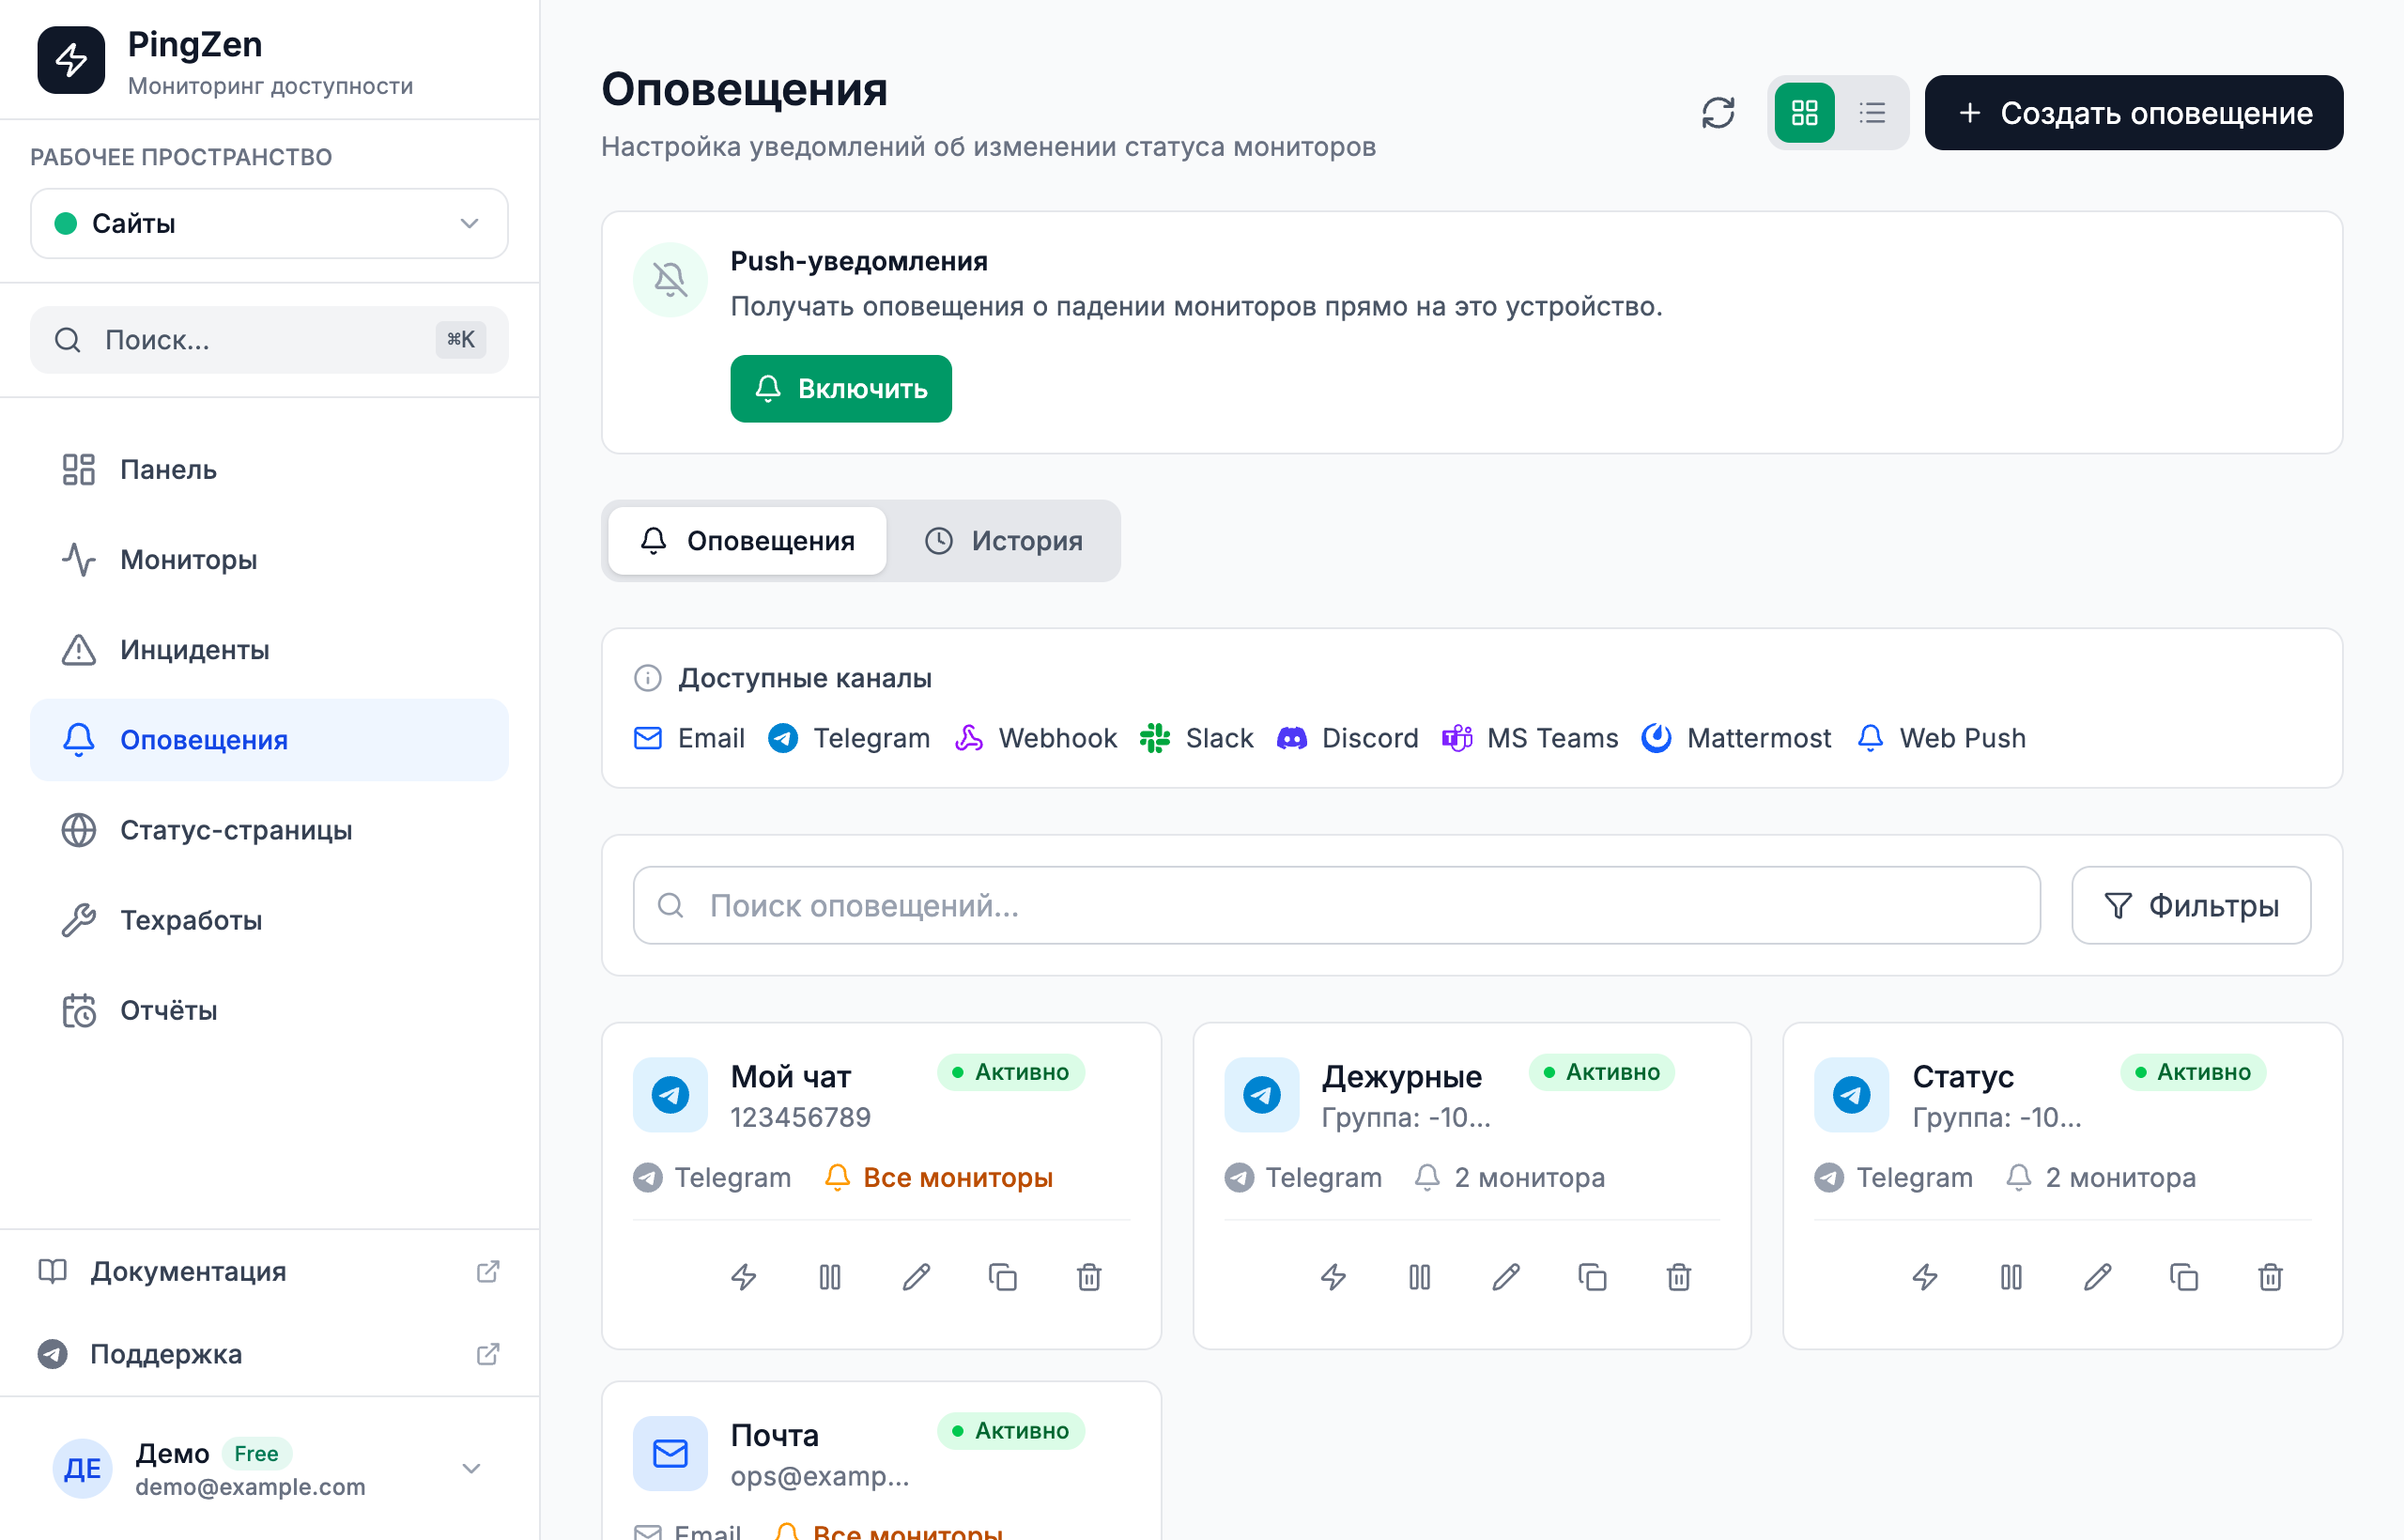Open Оповещения in sidebar

pyautogui.click(x=269, y=740)
